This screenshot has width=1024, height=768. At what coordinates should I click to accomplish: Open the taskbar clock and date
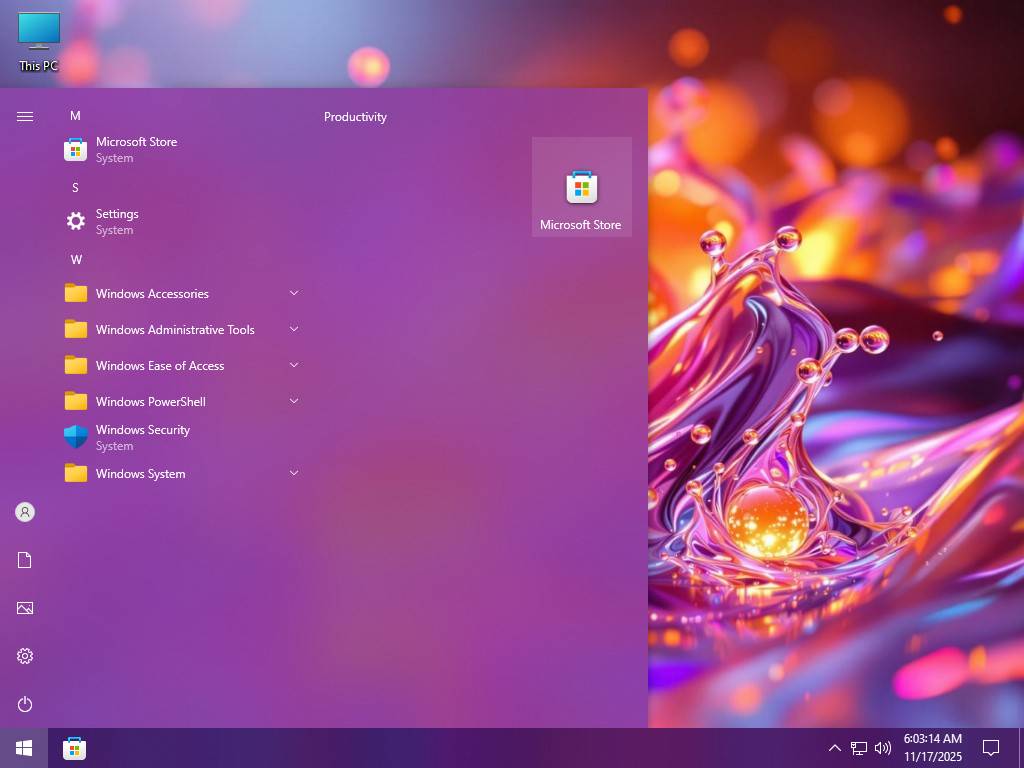pos(933,748)
